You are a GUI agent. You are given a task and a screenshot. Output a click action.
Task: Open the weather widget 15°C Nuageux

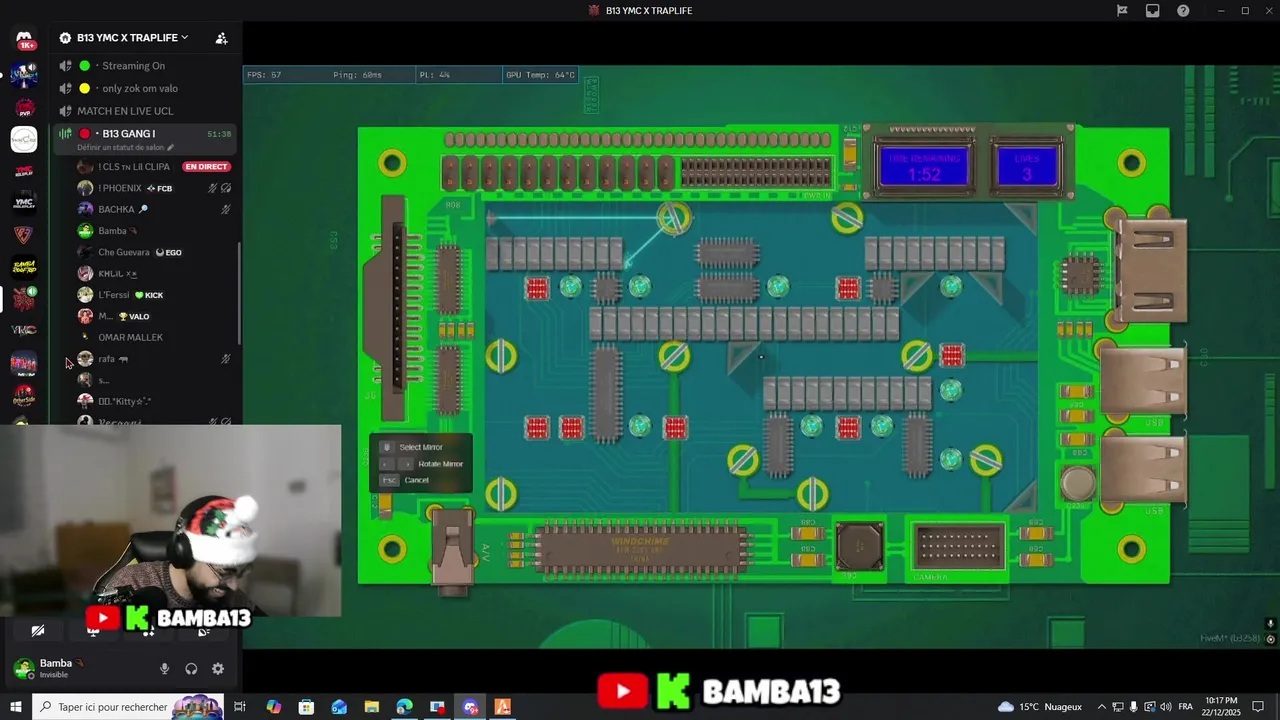coord(1040,707)
